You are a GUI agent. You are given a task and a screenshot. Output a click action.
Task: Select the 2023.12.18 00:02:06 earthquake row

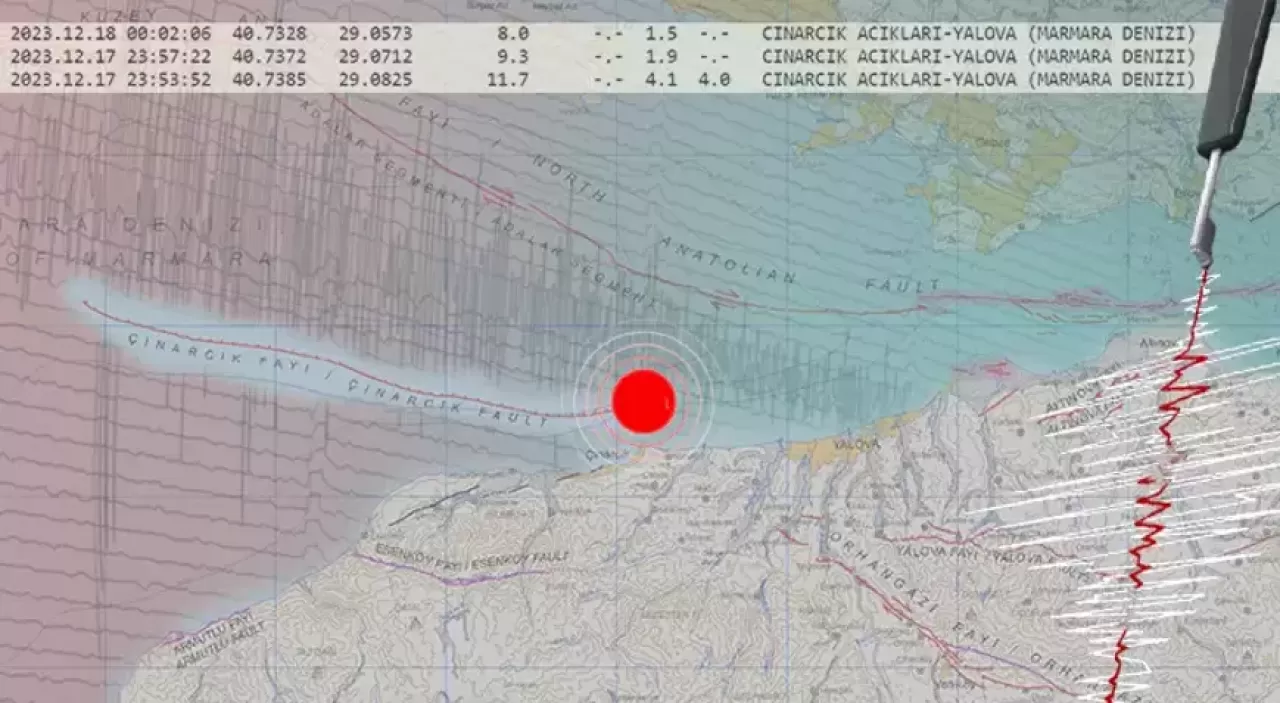[600, 33]
